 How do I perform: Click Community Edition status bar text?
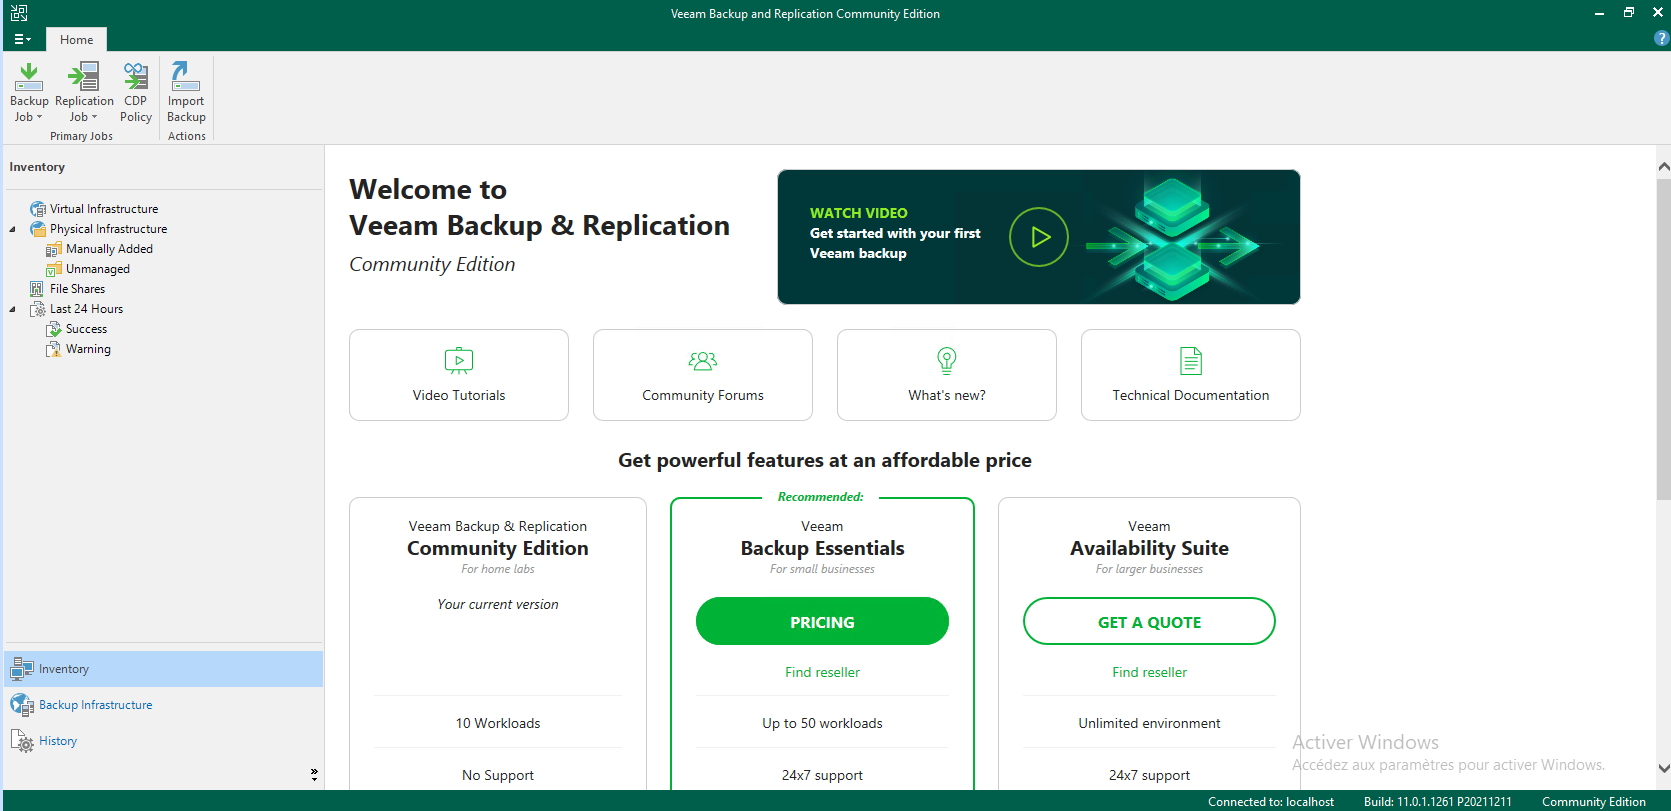[1593, 802]
